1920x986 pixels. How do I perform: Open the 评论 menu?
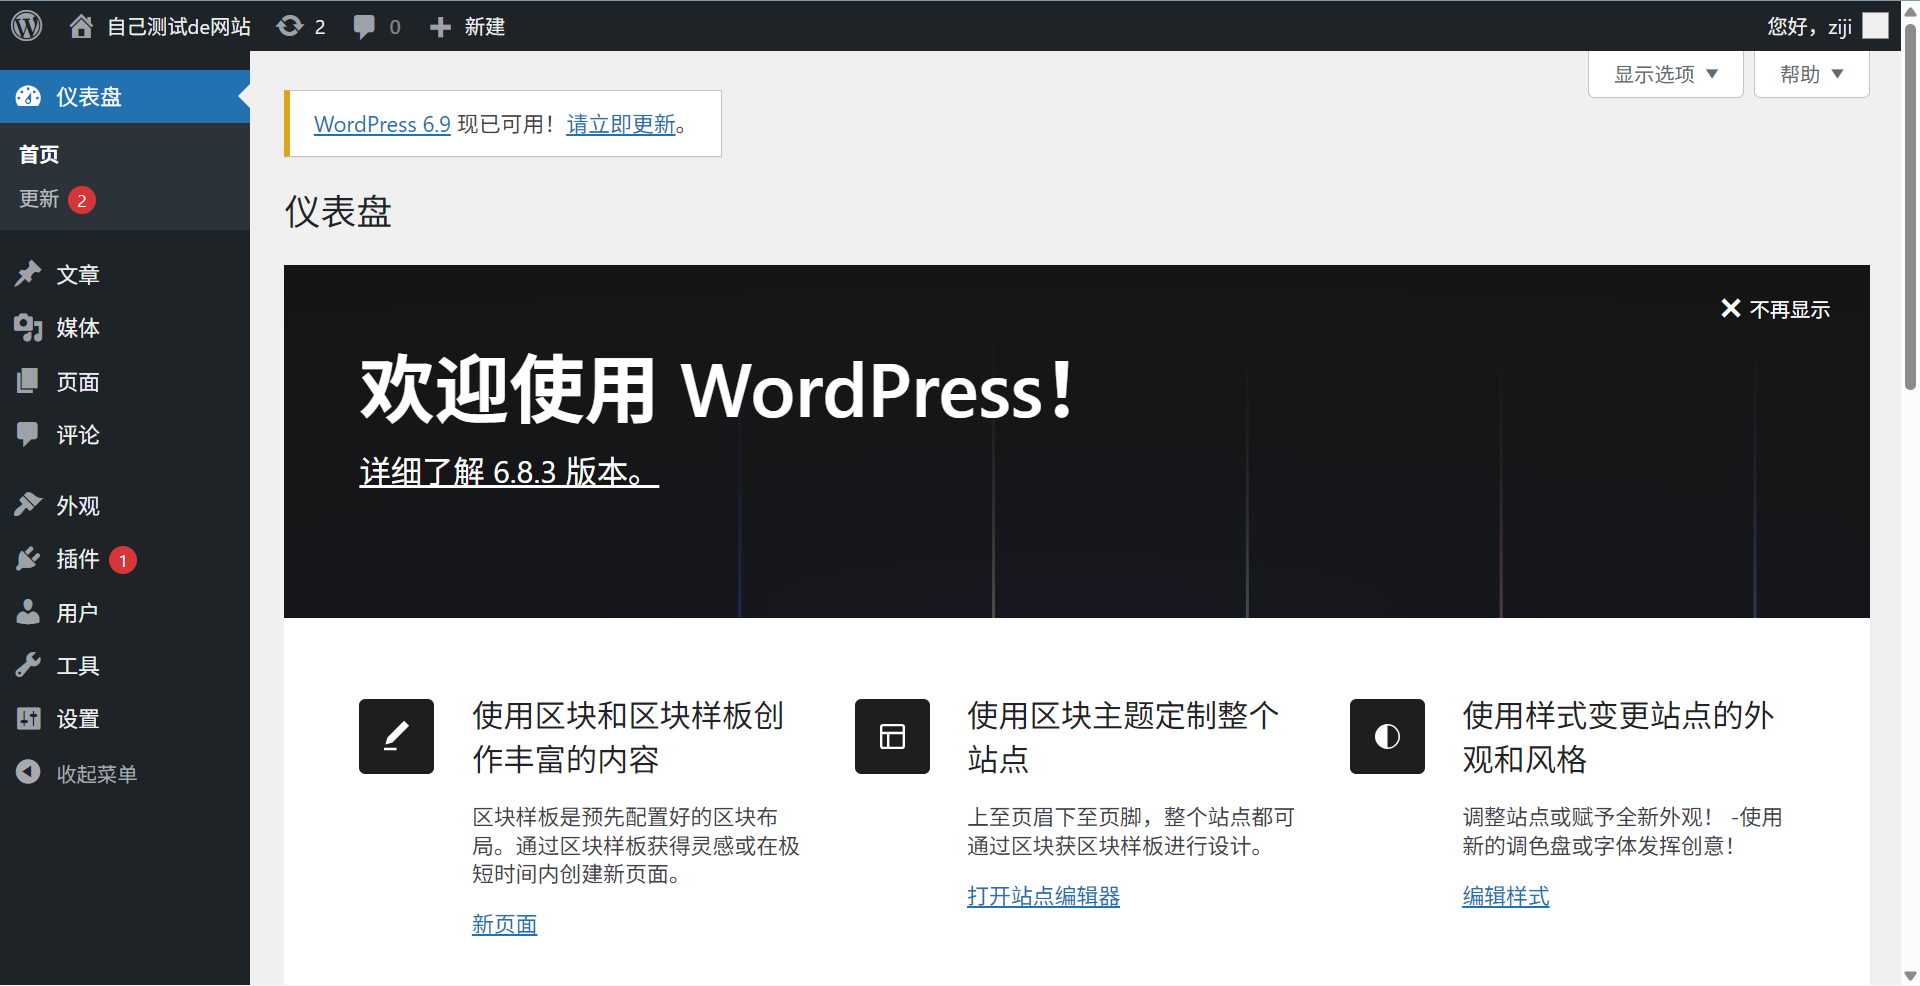(125, 434)
